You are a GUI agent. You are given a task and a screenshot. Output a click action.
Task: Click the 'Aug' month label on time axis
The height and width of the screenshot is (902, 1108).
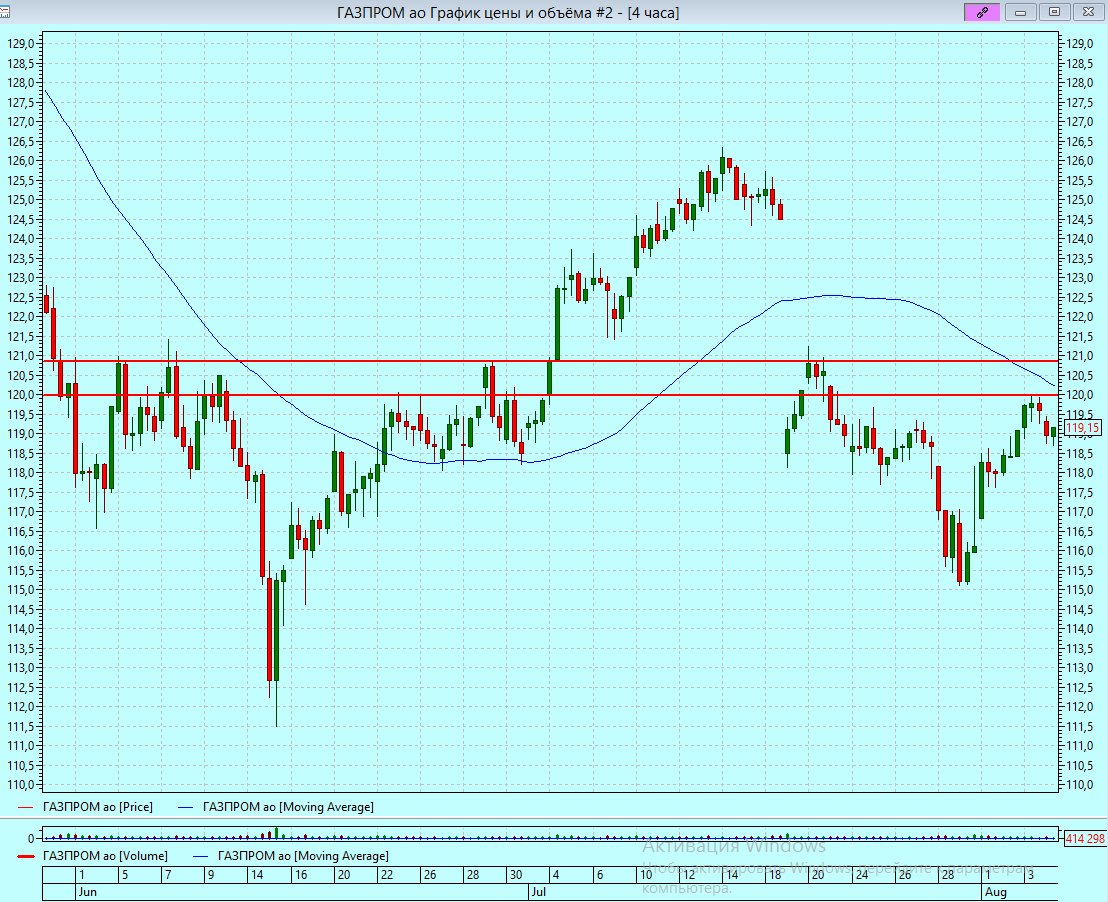coord(996,892)
